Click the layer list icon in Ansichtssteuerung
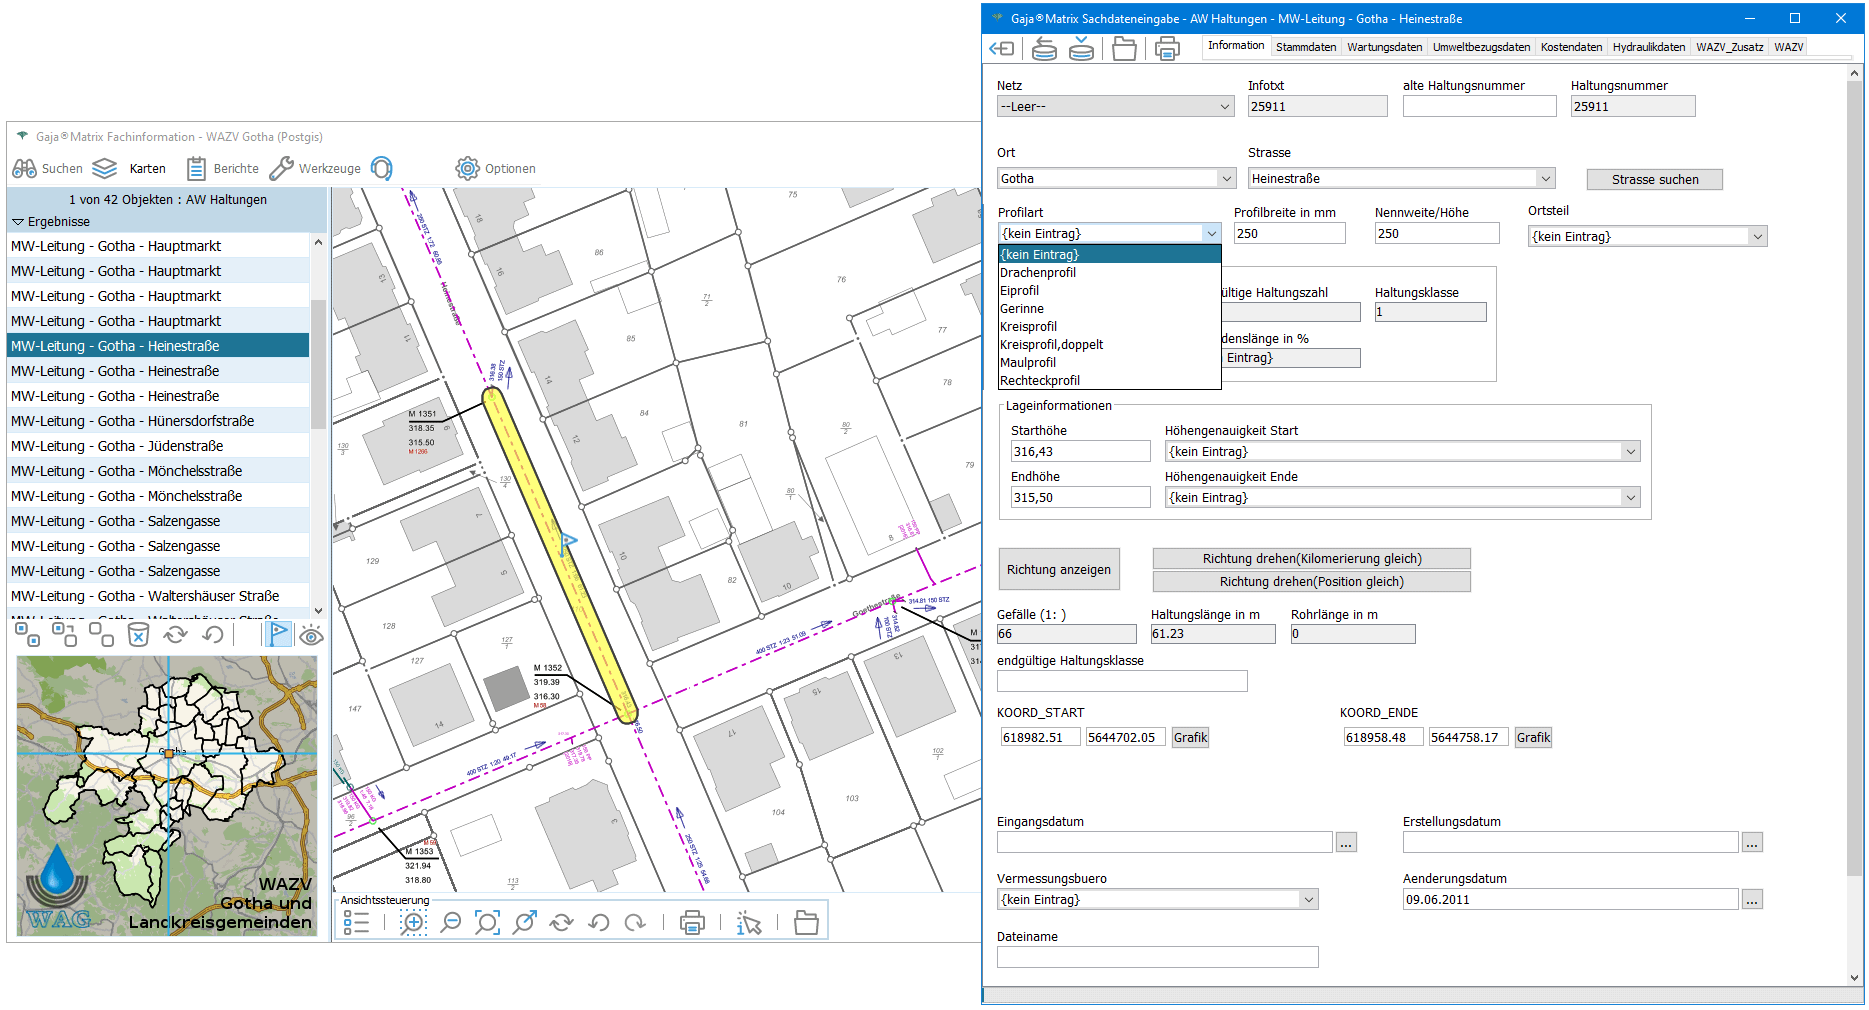Image resolution: width=1869 pixels, height=1010 pixels. pos(357,923)
